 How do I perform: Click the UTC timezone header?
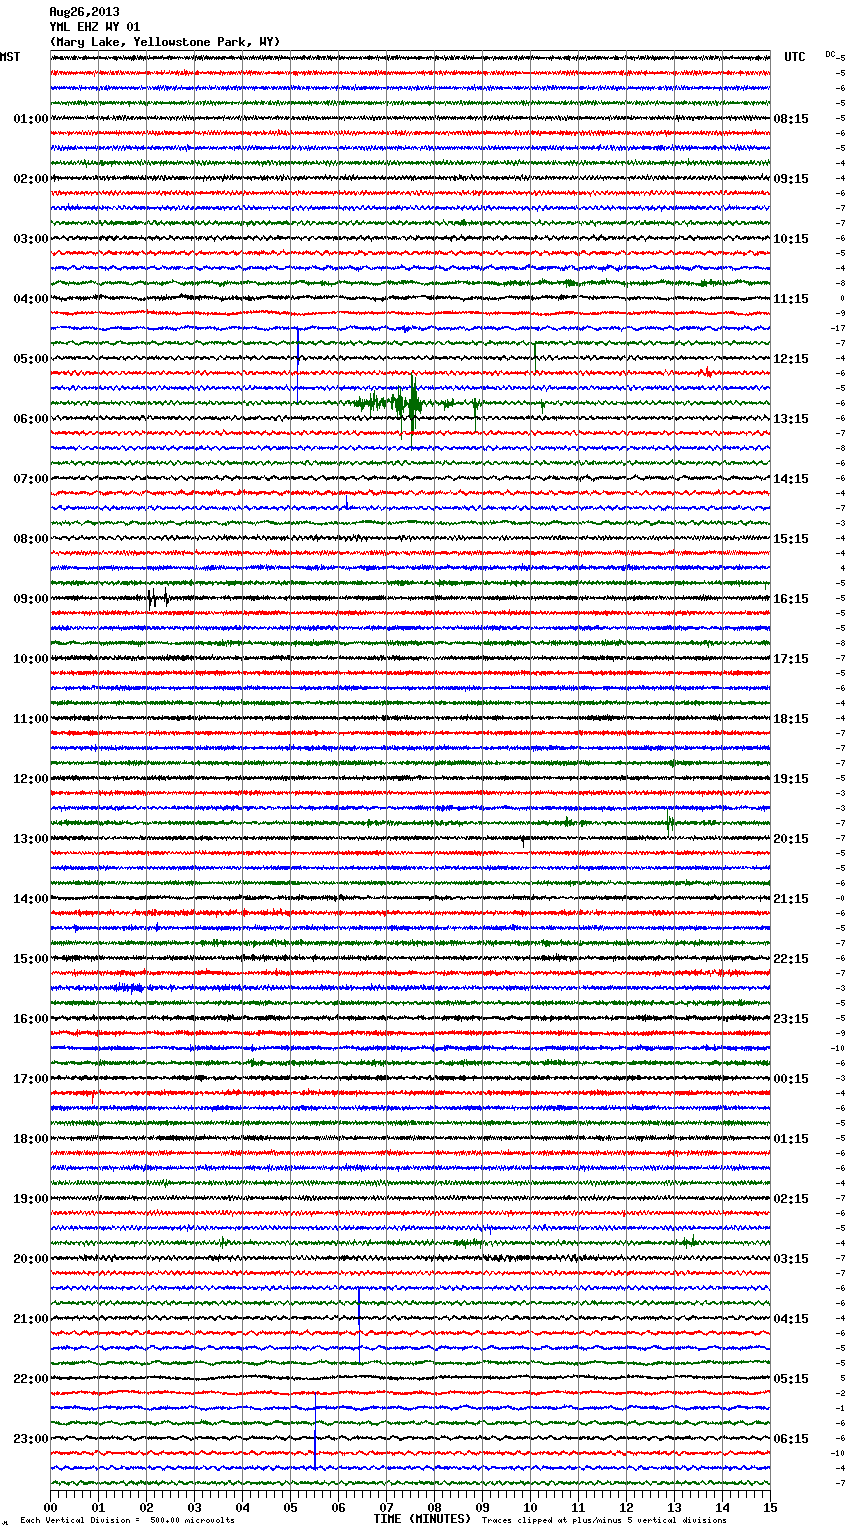point(795,57)
